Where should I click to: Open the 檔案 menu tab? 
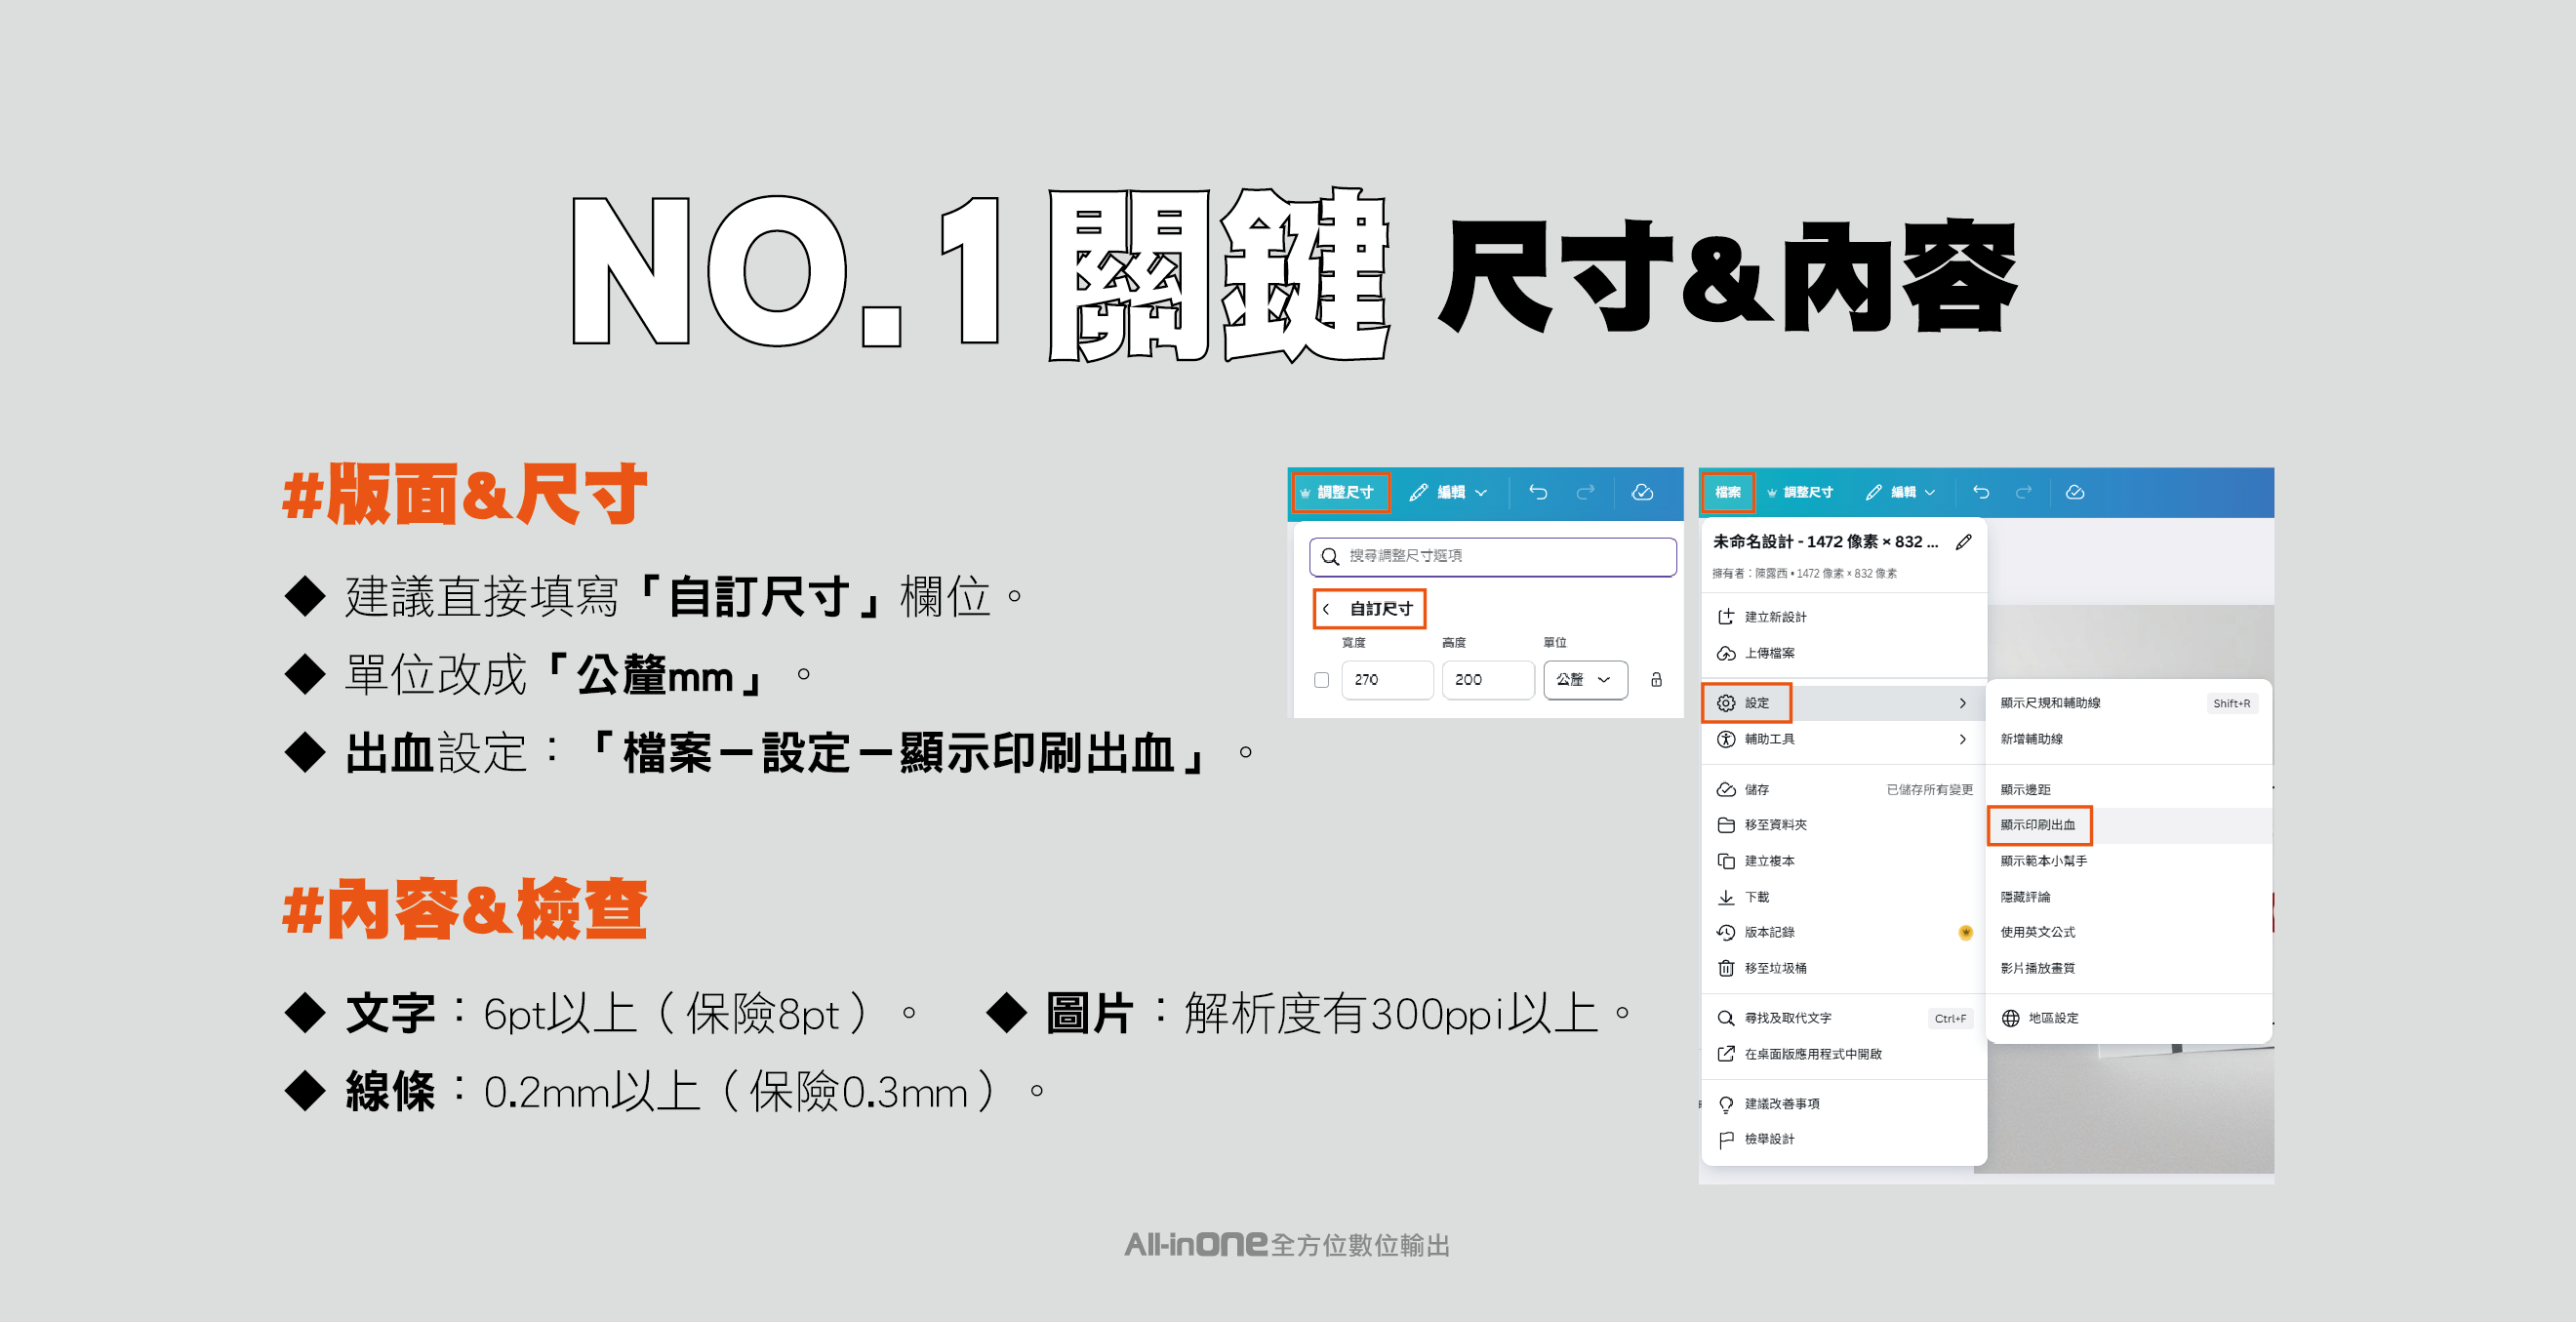point(1727,492)
